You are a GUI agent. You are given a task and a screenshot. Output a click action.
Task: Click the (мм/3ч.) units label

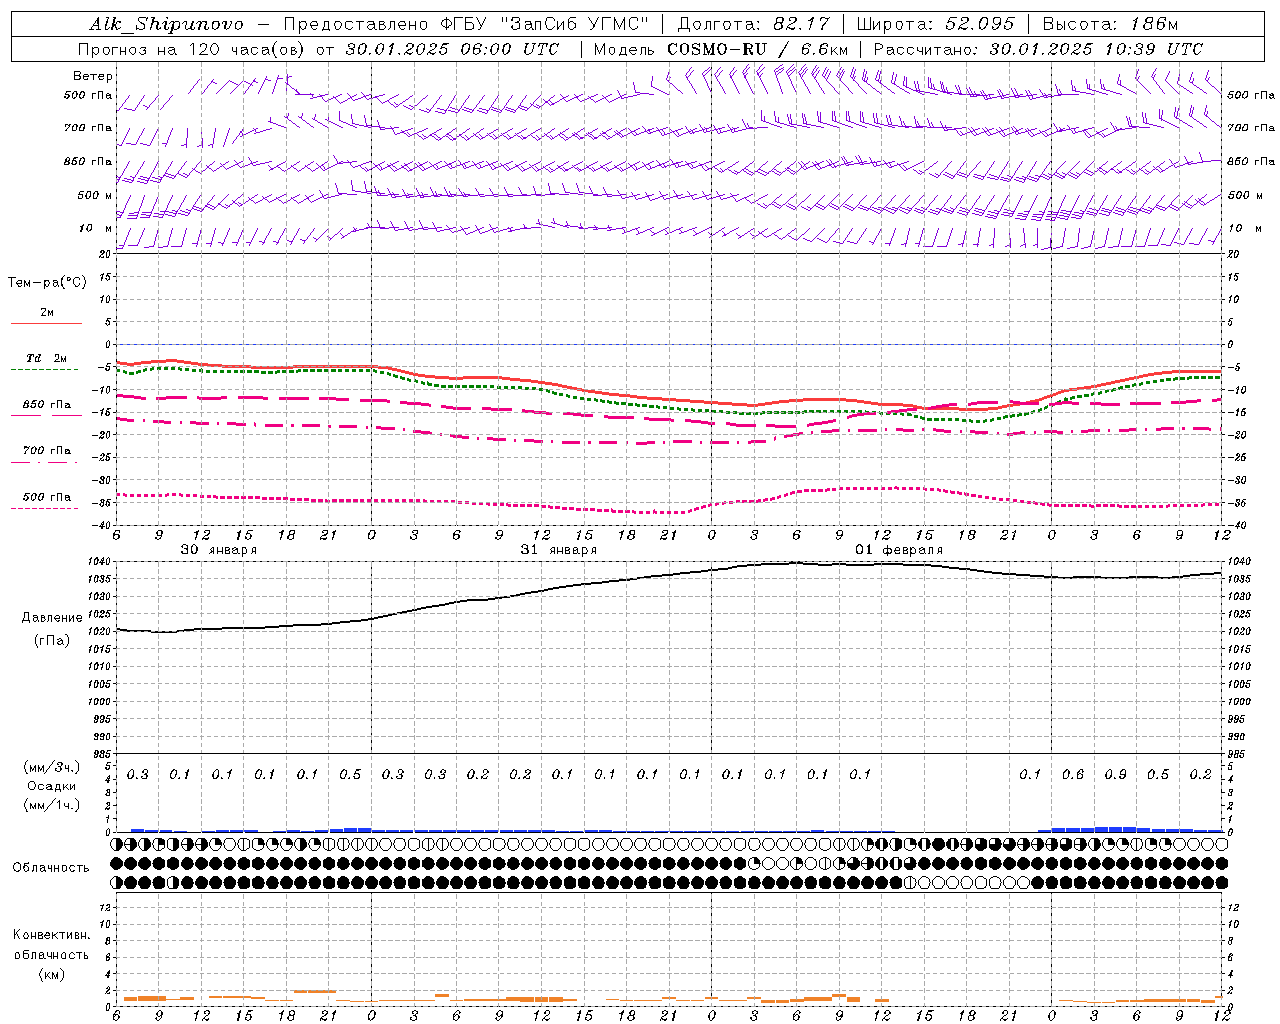coord(52,767)
